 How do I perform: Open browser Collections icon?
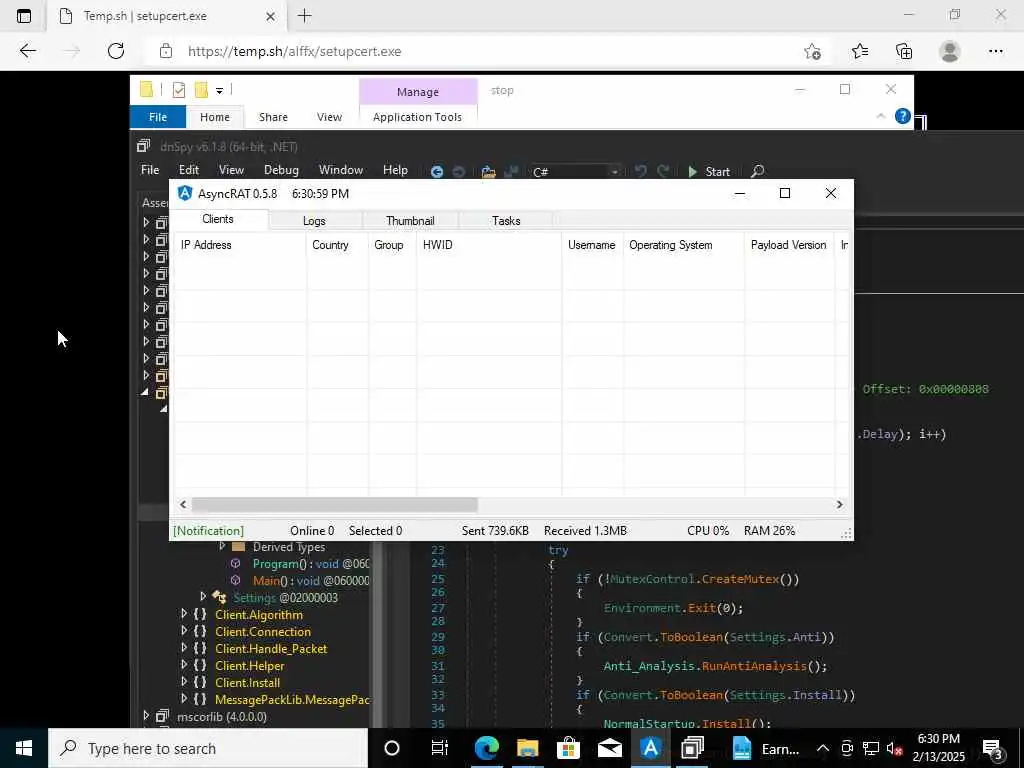[904, 51]
